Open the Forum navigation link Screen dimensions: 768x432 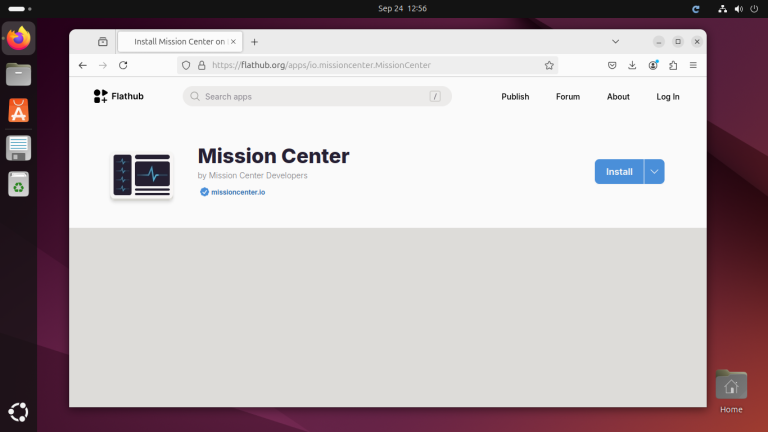tap(568, 97)
